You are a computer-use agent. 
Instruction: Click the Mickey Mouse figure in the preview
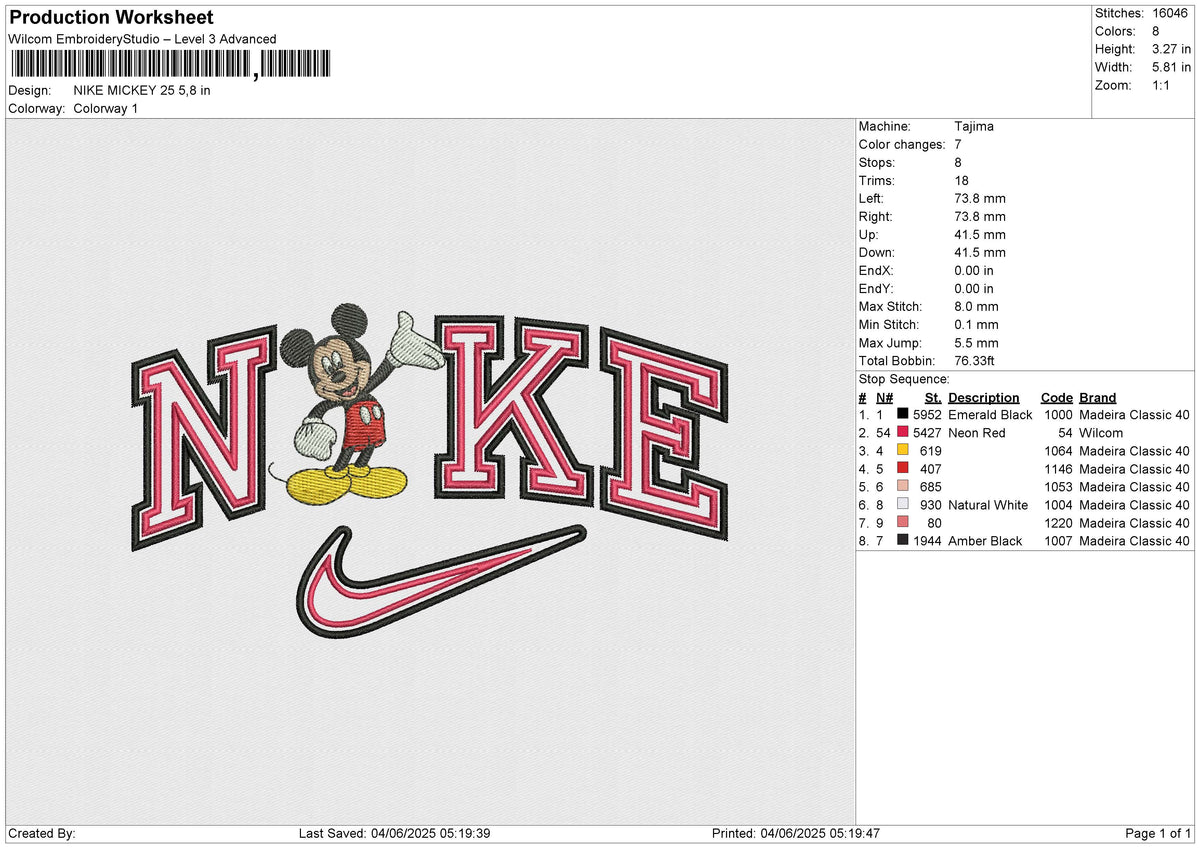tap(348, 403)
